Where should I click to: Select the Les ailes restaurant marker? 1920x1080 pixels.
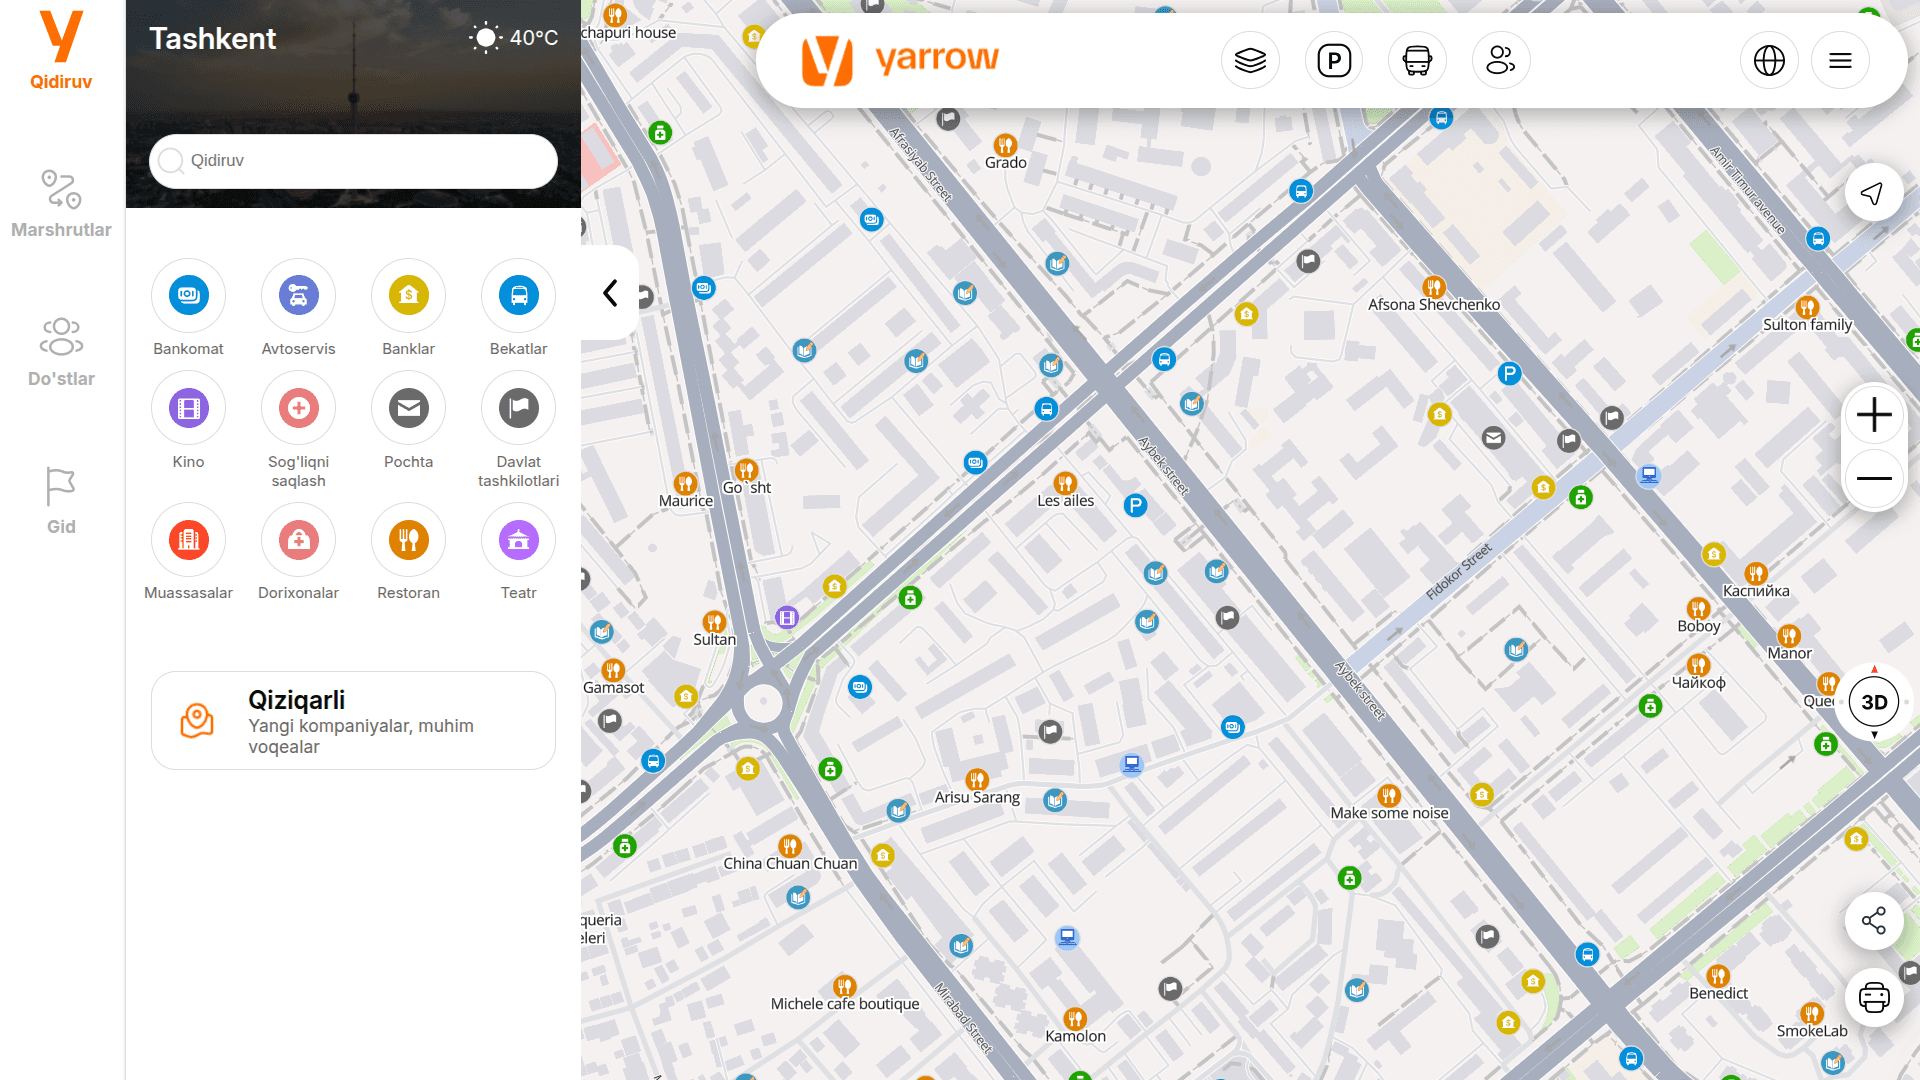point(1065,483)
